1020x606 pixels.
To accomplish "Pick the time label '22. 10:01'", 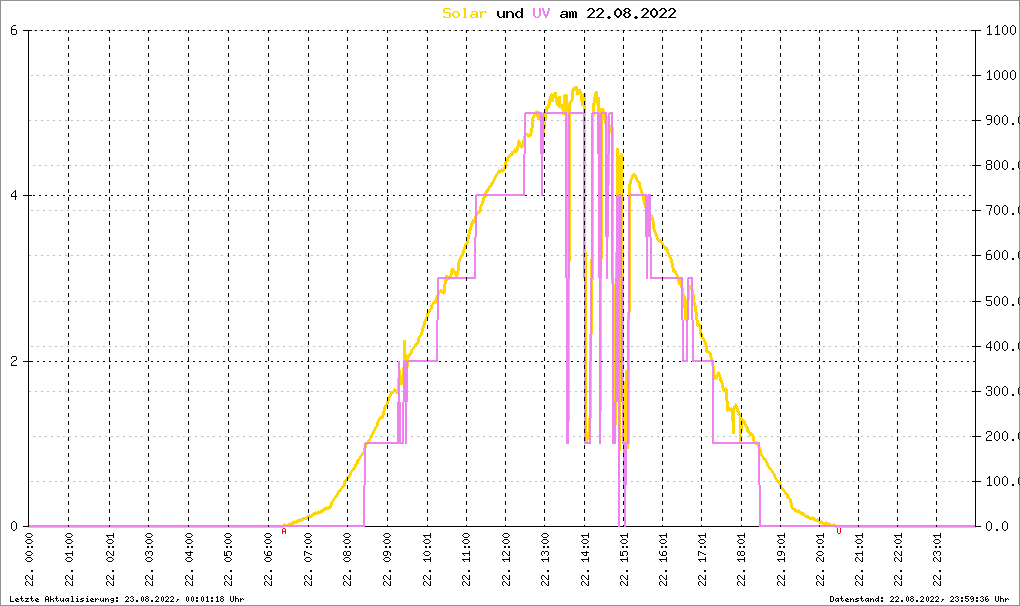I will [427, 560].
